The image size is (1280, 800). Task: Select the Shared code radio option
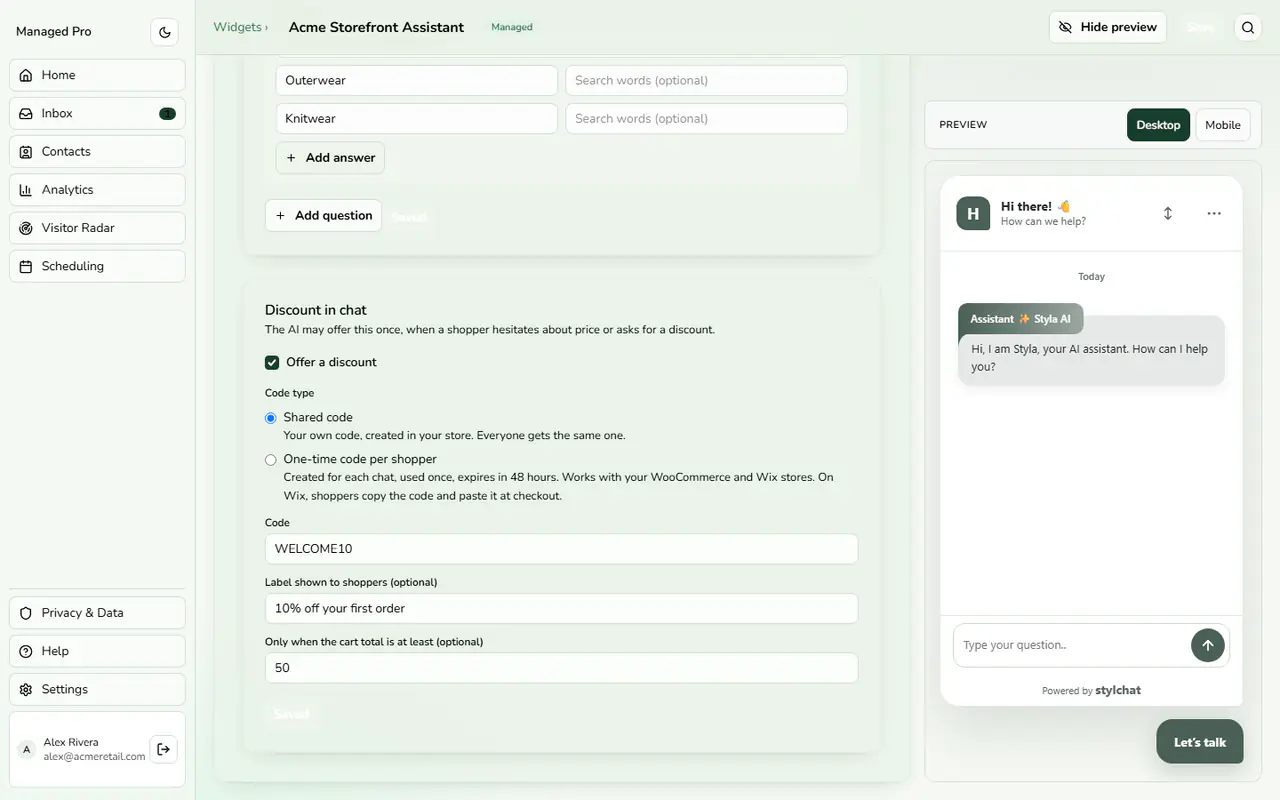(x=271, y=418)
